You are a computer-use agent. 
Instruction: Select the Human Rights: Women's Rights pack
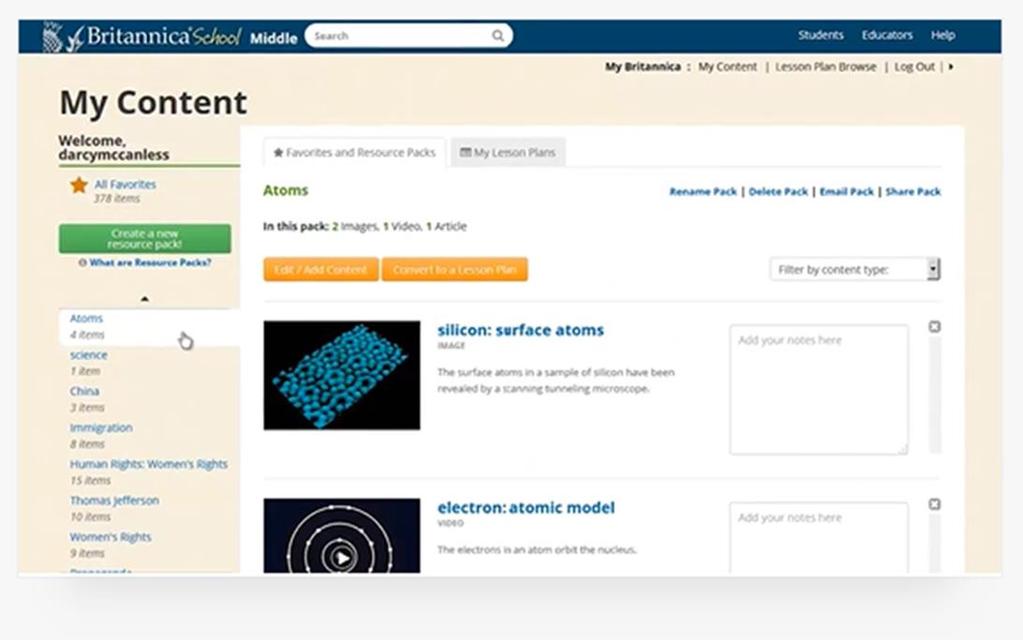click(149, 465)
